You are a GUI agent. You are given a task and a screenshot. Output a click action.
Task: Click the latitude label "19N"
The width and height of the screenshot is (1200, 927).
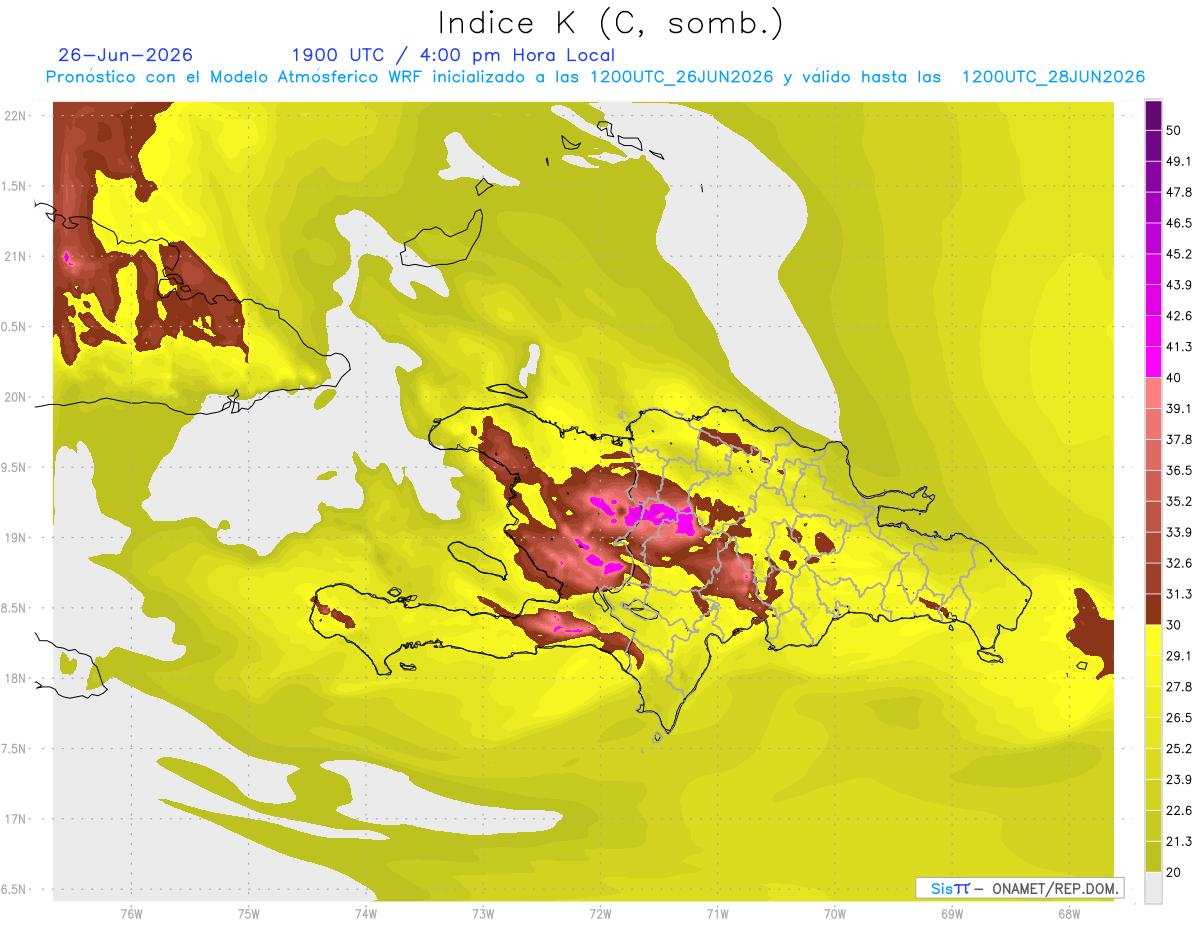17,537
